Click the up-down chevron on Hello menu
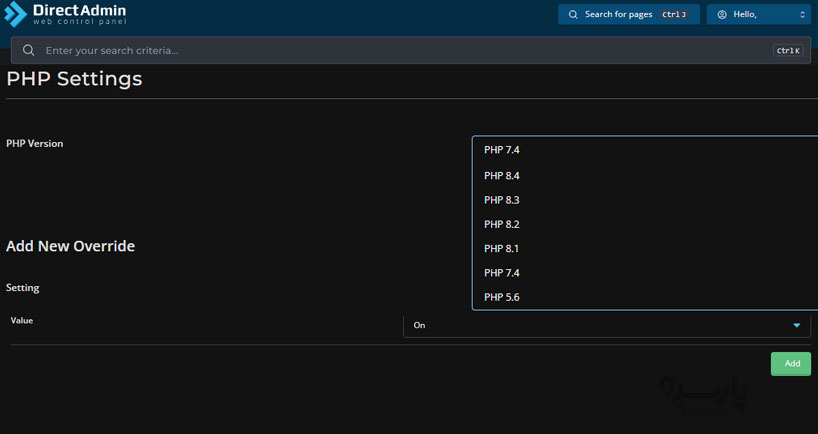Viewport: 818px width, 434px height. click(802, 15)
